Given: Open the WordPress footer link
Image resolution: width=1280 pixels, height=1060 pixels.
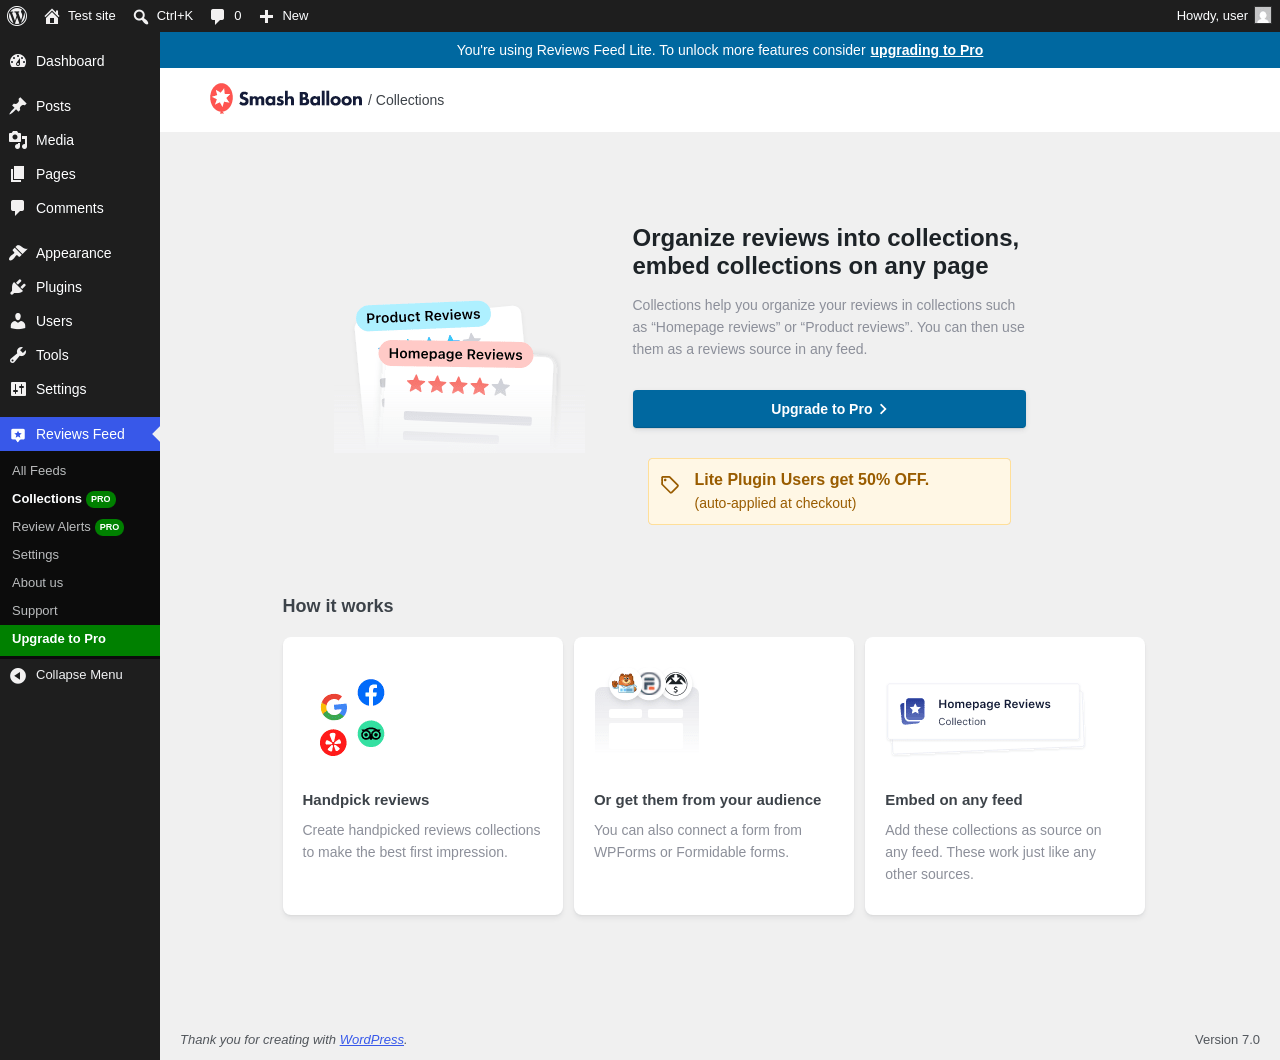Looking at the screenshot, I should [372, 1040].
